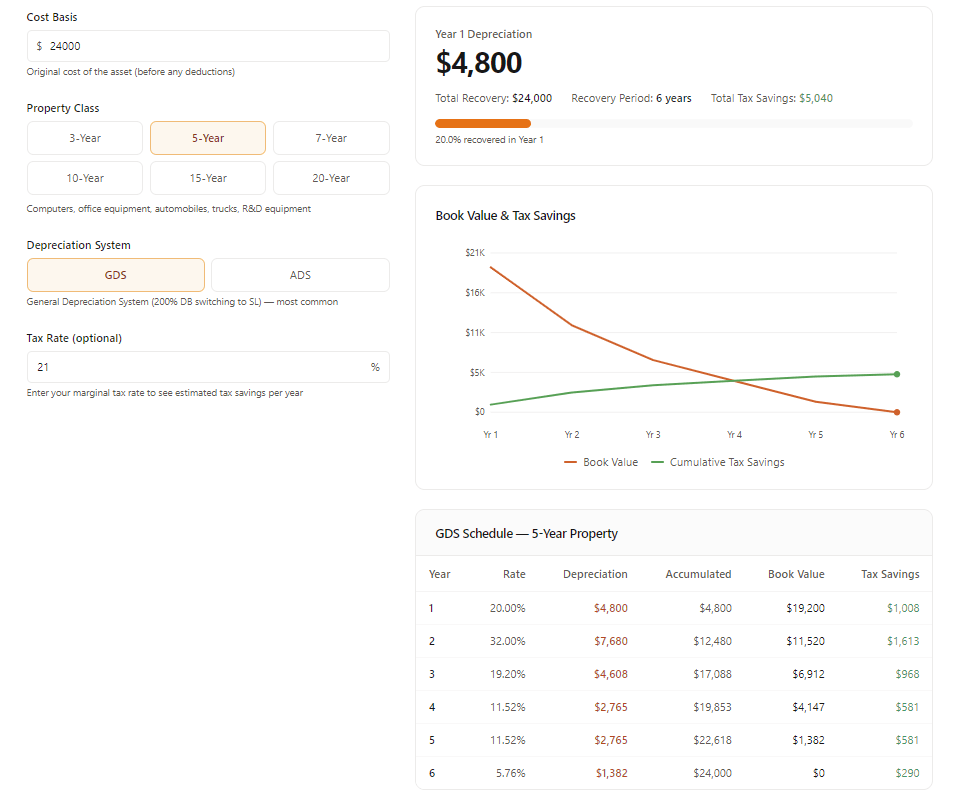This screenshot has width=956, height=801.
Task: Click the Book Value column header
Action: point(796,574)
